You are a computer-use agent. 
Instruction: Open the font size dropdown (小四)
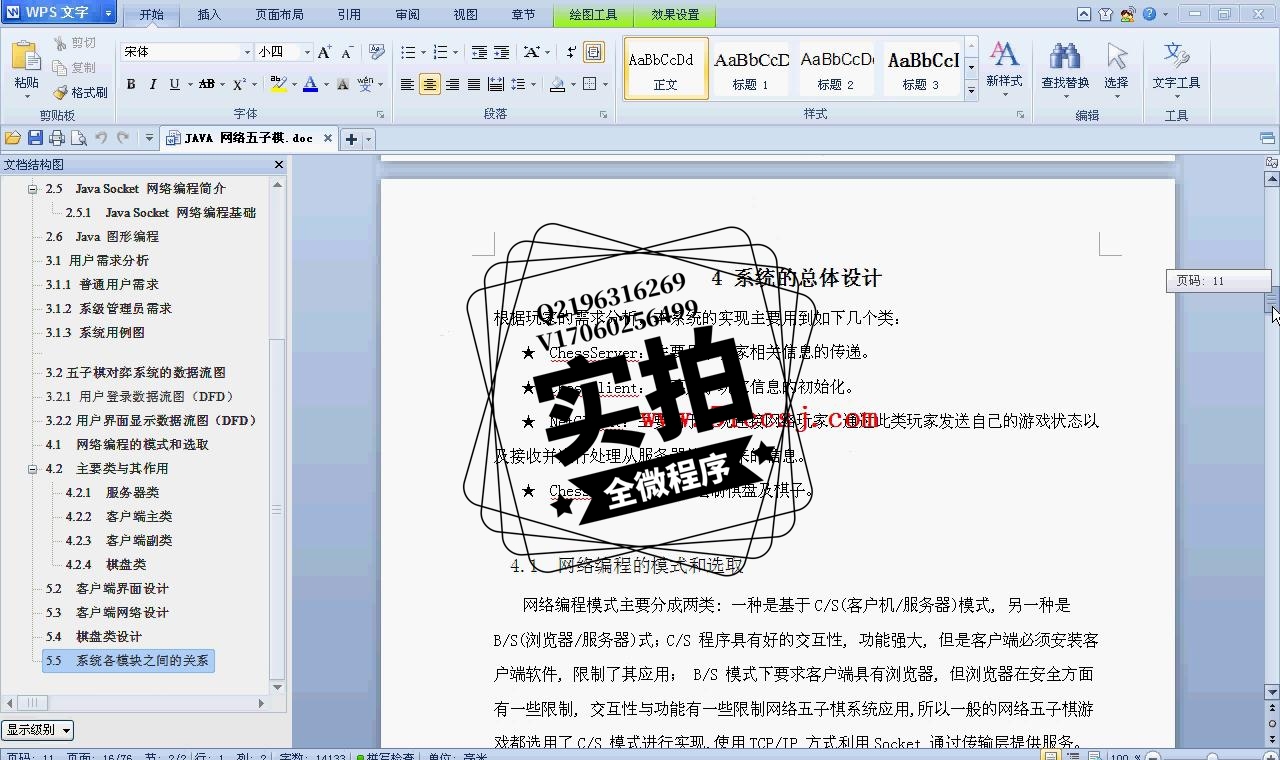pyautogui.click(x=307, y=52)
